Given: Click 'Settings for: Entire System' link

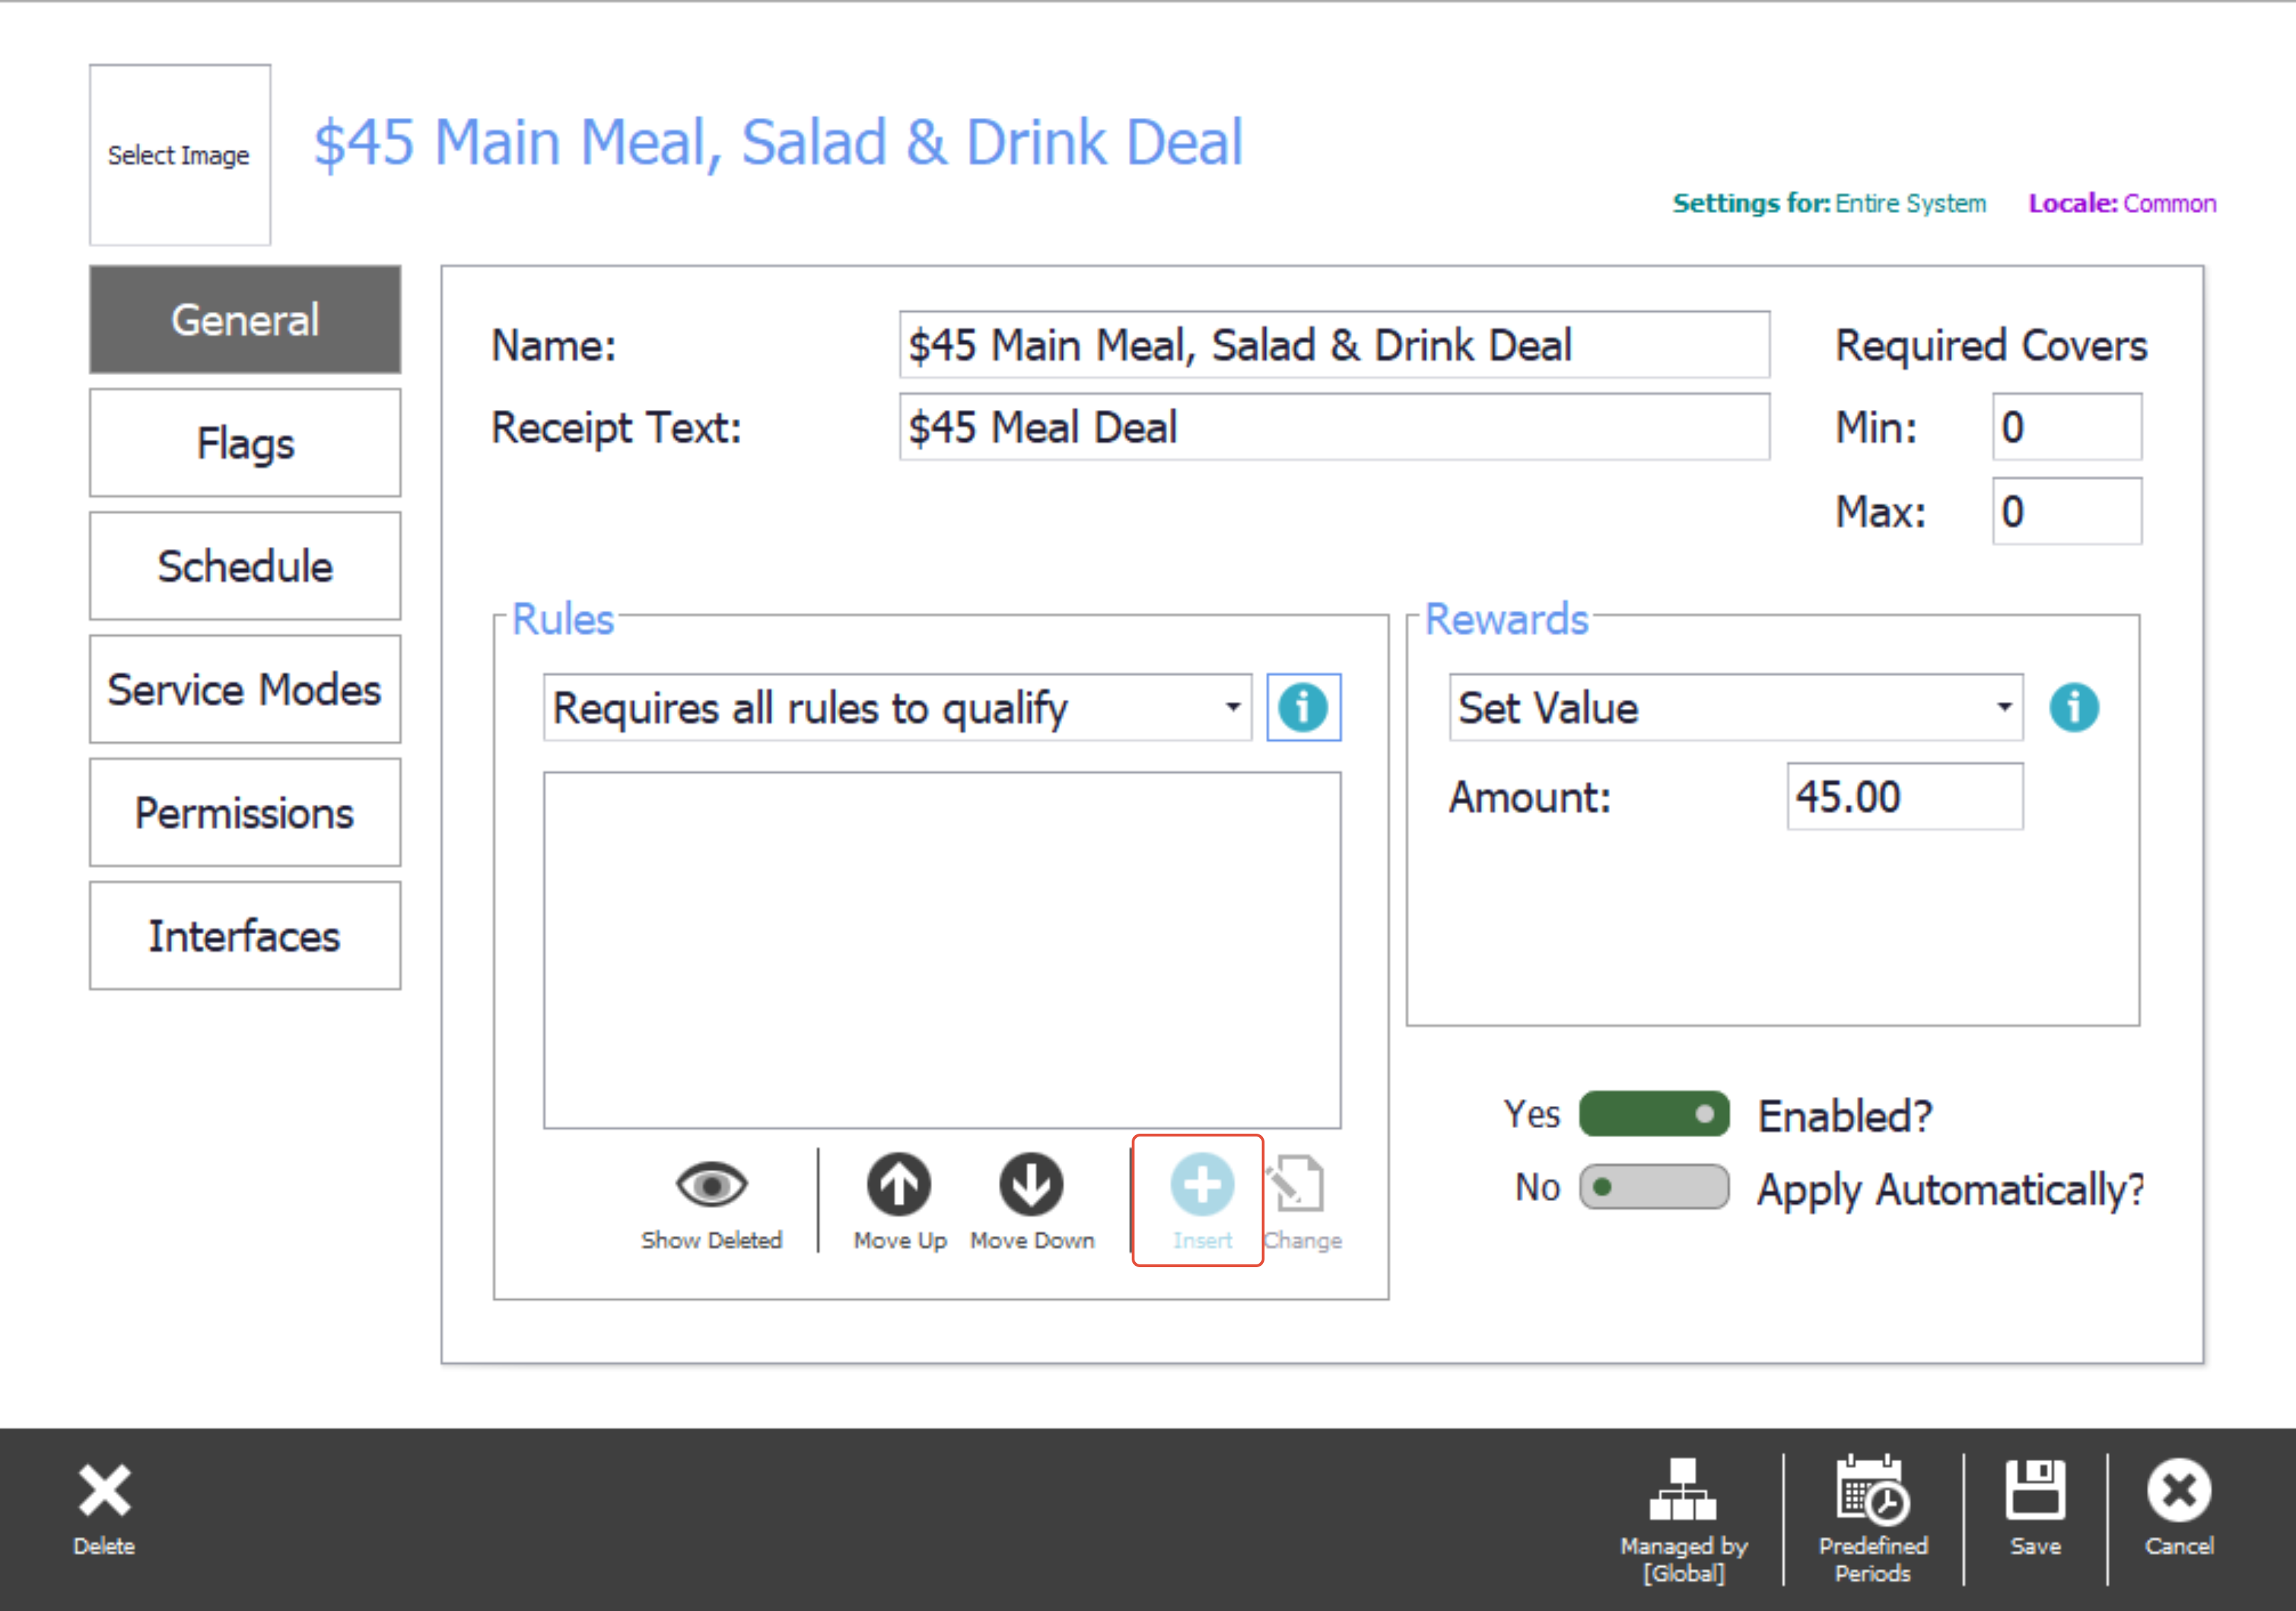Looking at the screenshot, I should tap(1829, 203).
